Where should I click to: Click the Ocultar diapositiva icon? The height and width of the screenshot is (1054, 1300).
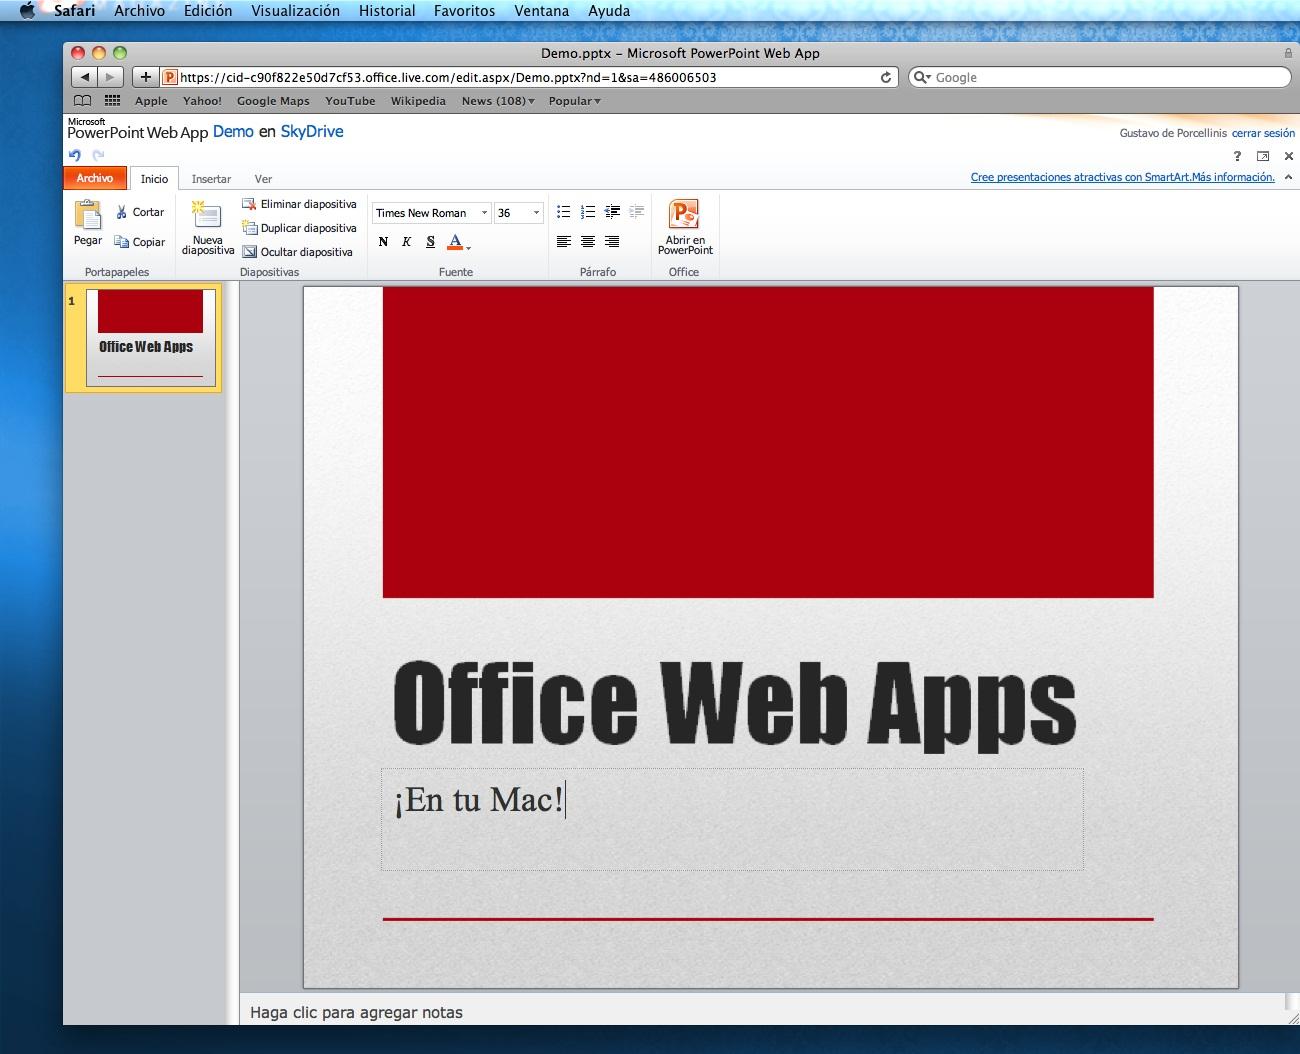249,252
